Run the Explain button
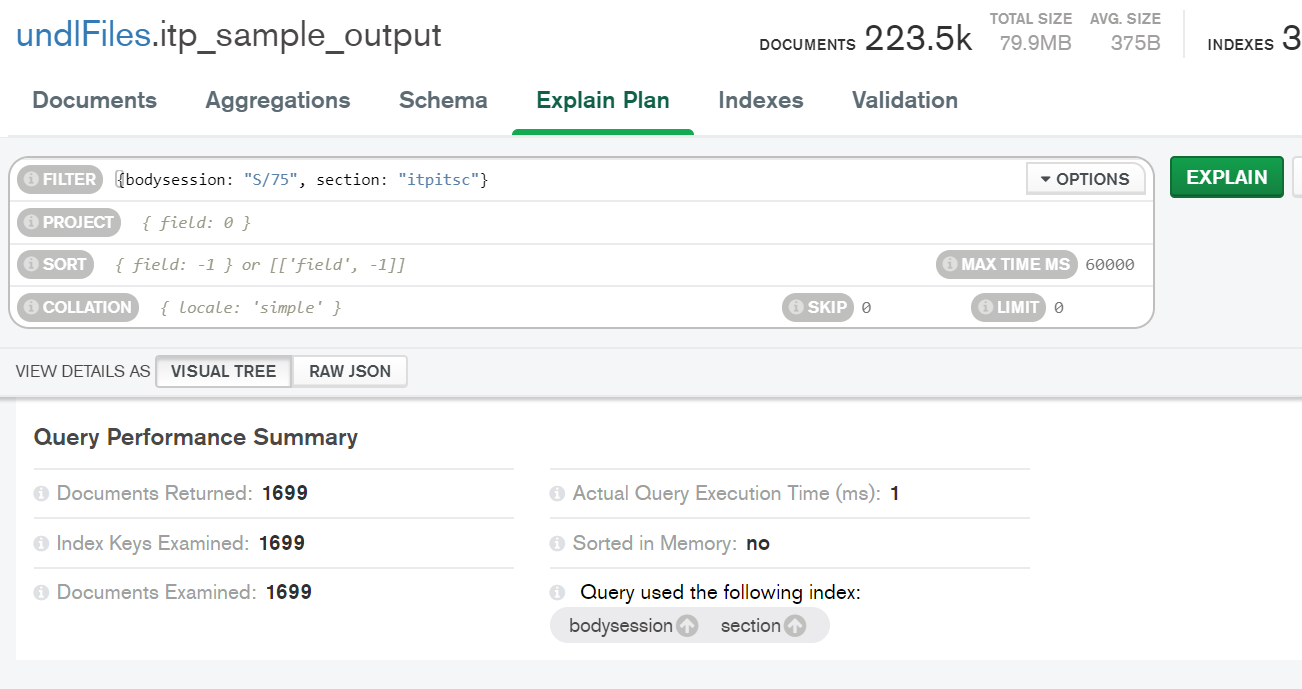This screenshot has width=1302, height=689. (x=1226, y=177)
